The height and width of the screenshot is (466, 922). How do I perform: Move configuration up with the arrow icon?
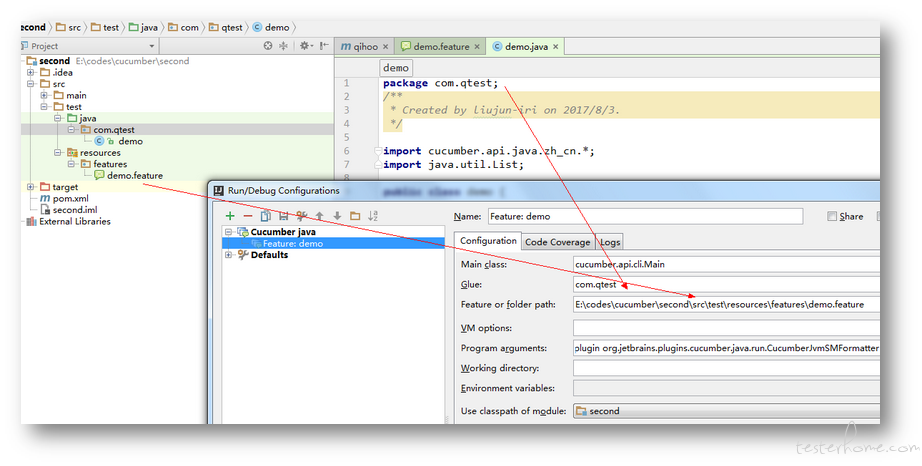319,216
